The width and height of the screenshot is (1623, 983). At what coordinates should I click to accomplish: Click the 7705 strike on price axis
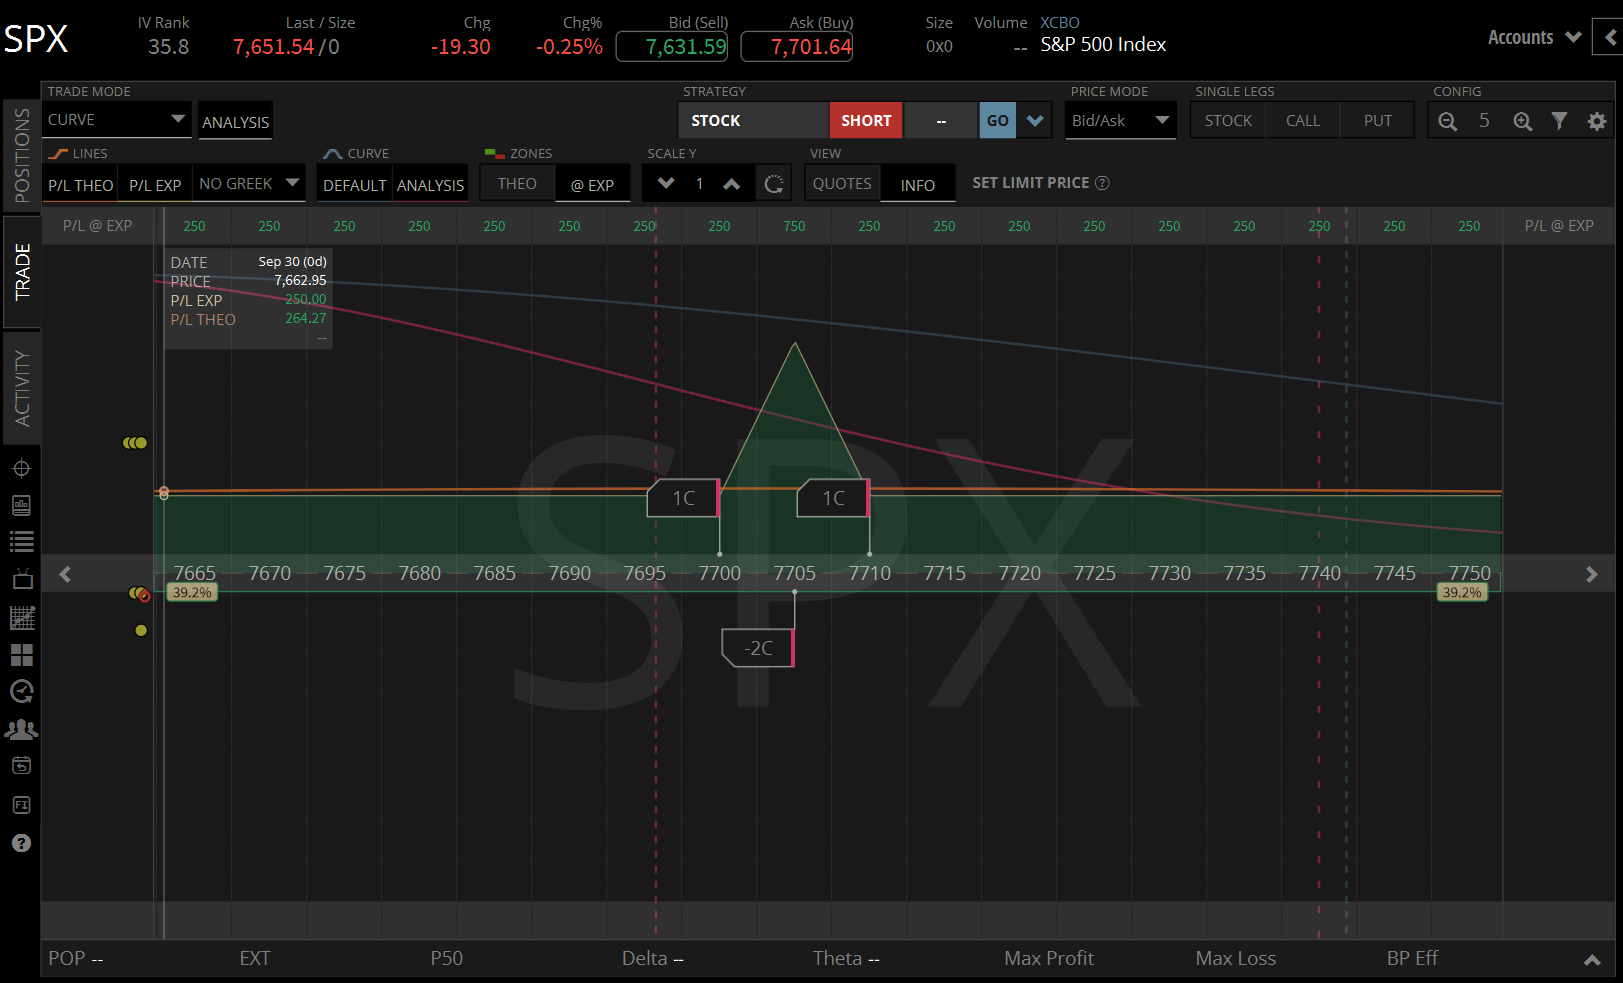pos(795,573)
